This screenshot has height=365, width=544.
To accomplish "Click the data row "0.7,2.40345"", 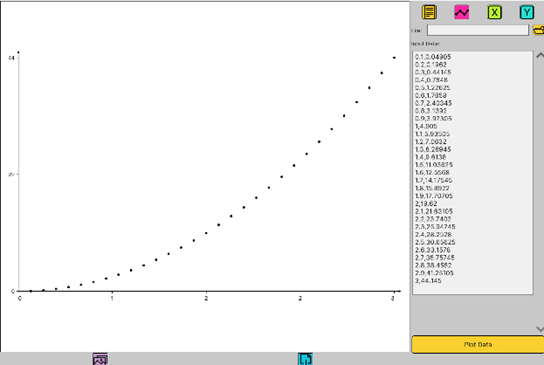I will click(433, 103).
